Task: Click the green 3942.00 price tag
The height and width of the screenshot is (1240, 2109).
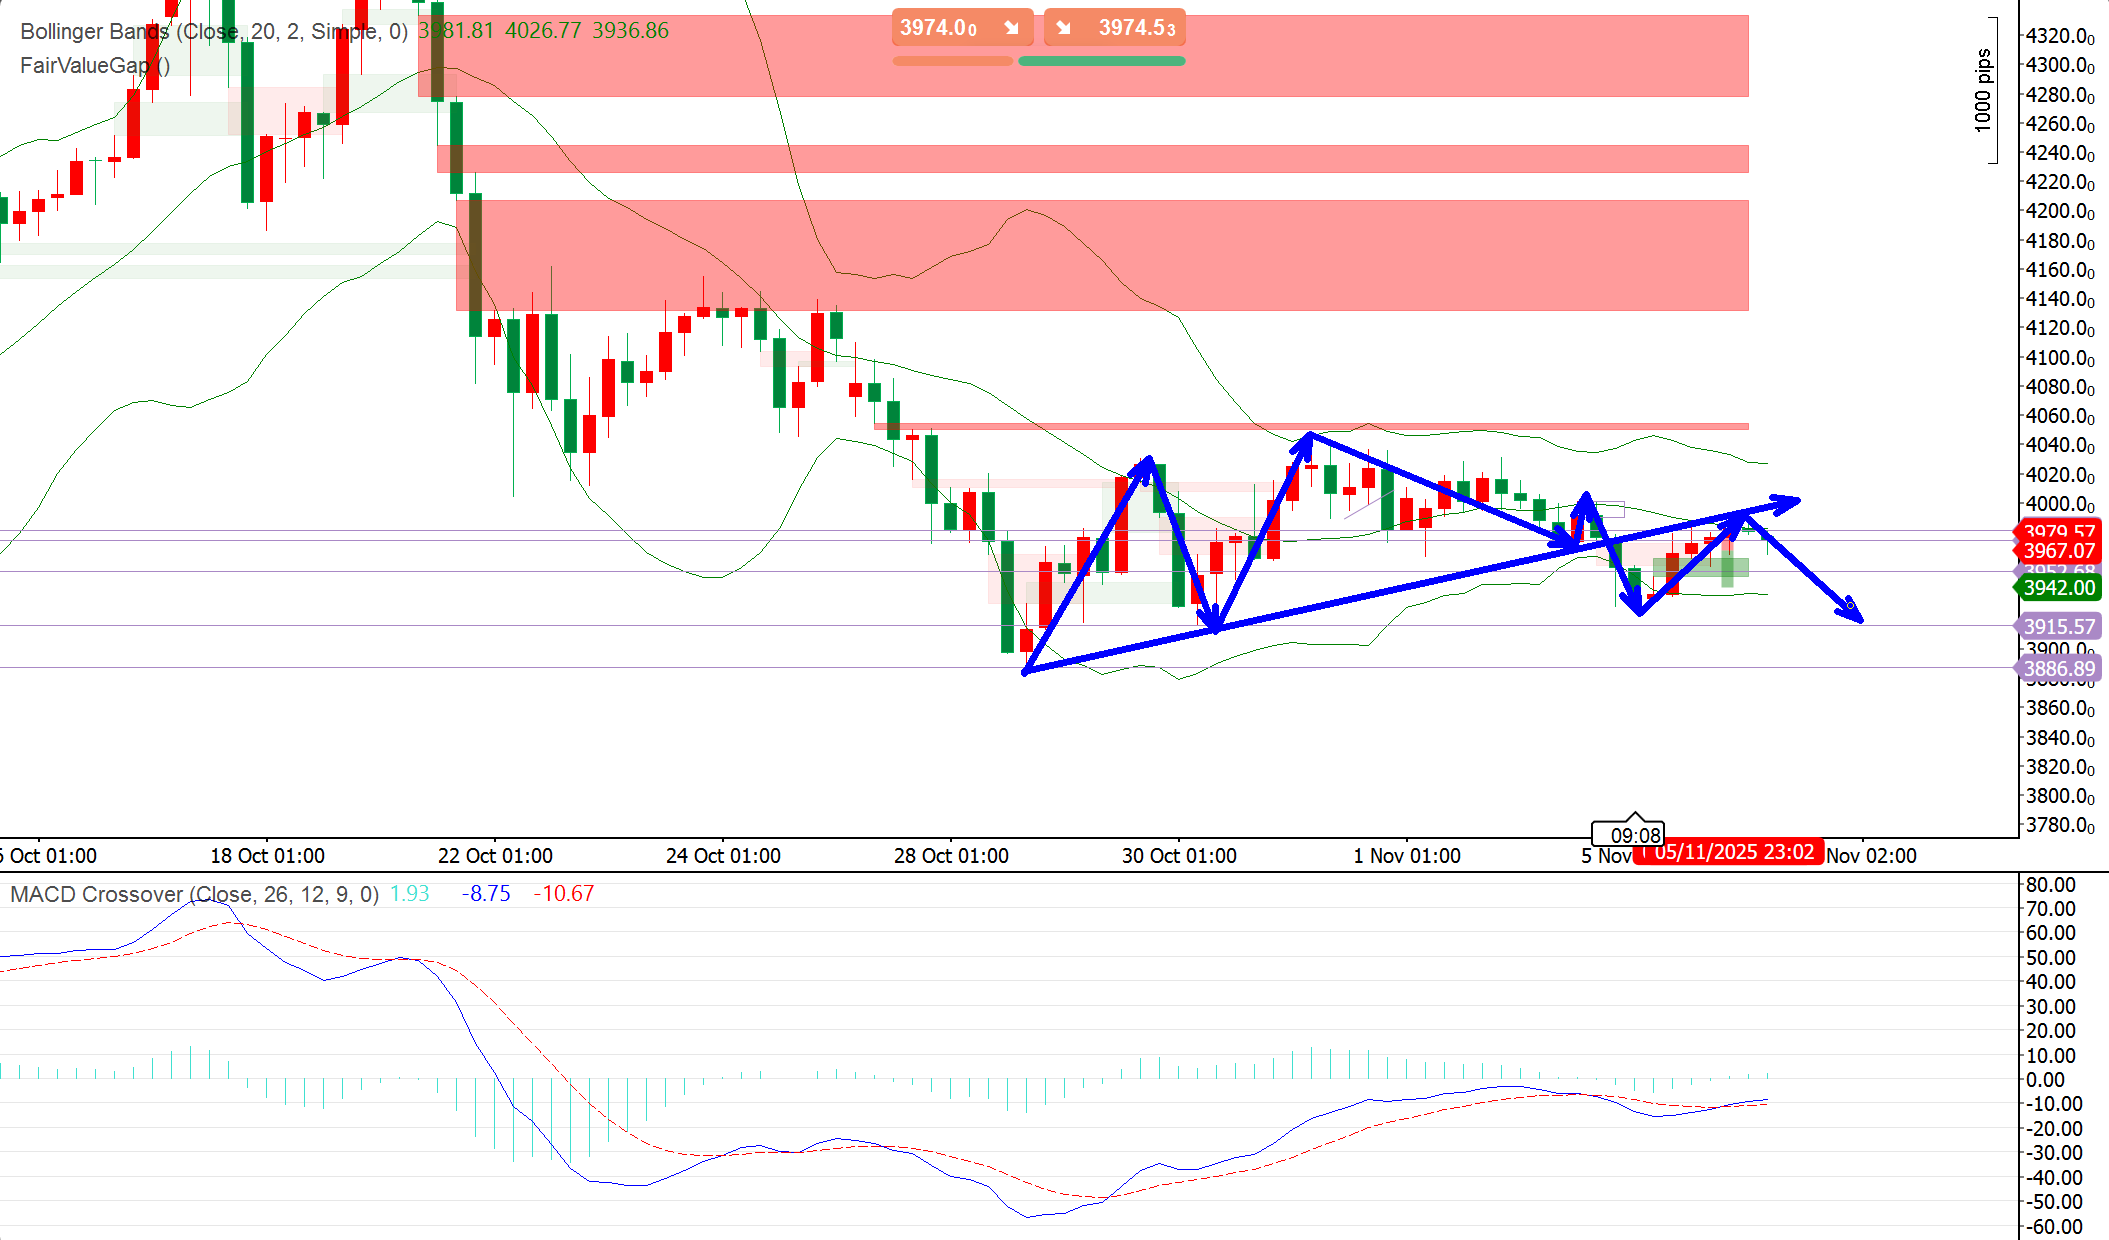Action: 2058,588
